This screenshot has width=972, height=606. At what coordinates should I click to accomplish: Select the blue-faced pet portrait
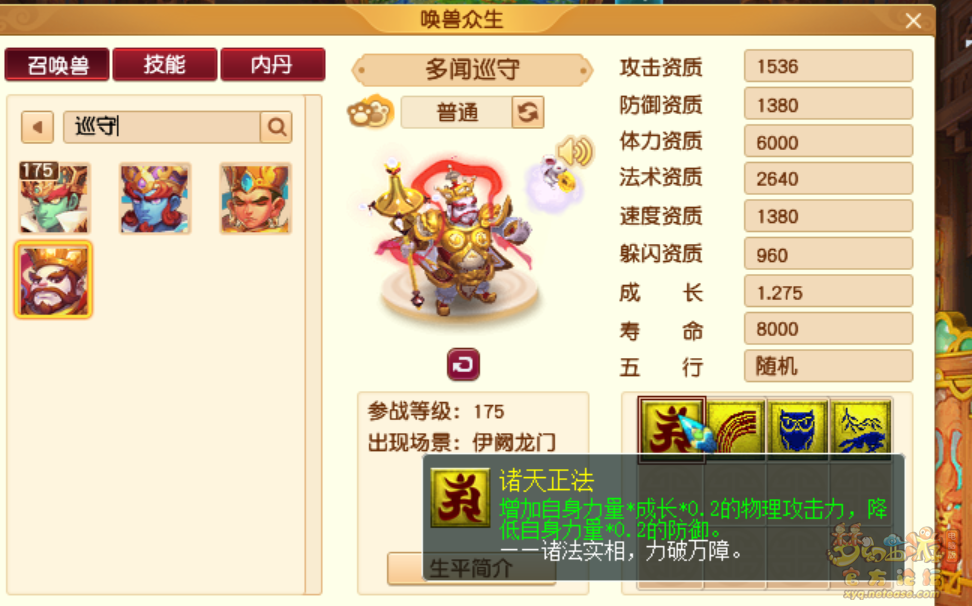155,198
